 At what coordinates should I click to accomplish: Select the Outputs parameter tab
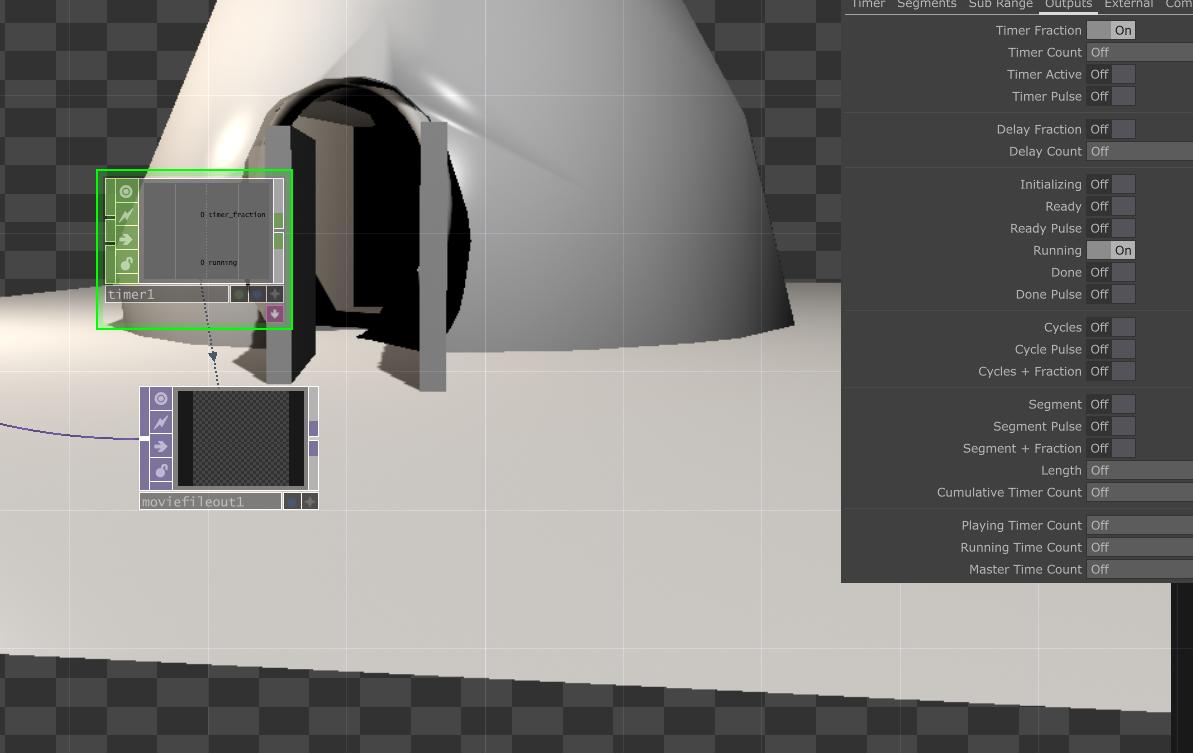[1068, 5]
